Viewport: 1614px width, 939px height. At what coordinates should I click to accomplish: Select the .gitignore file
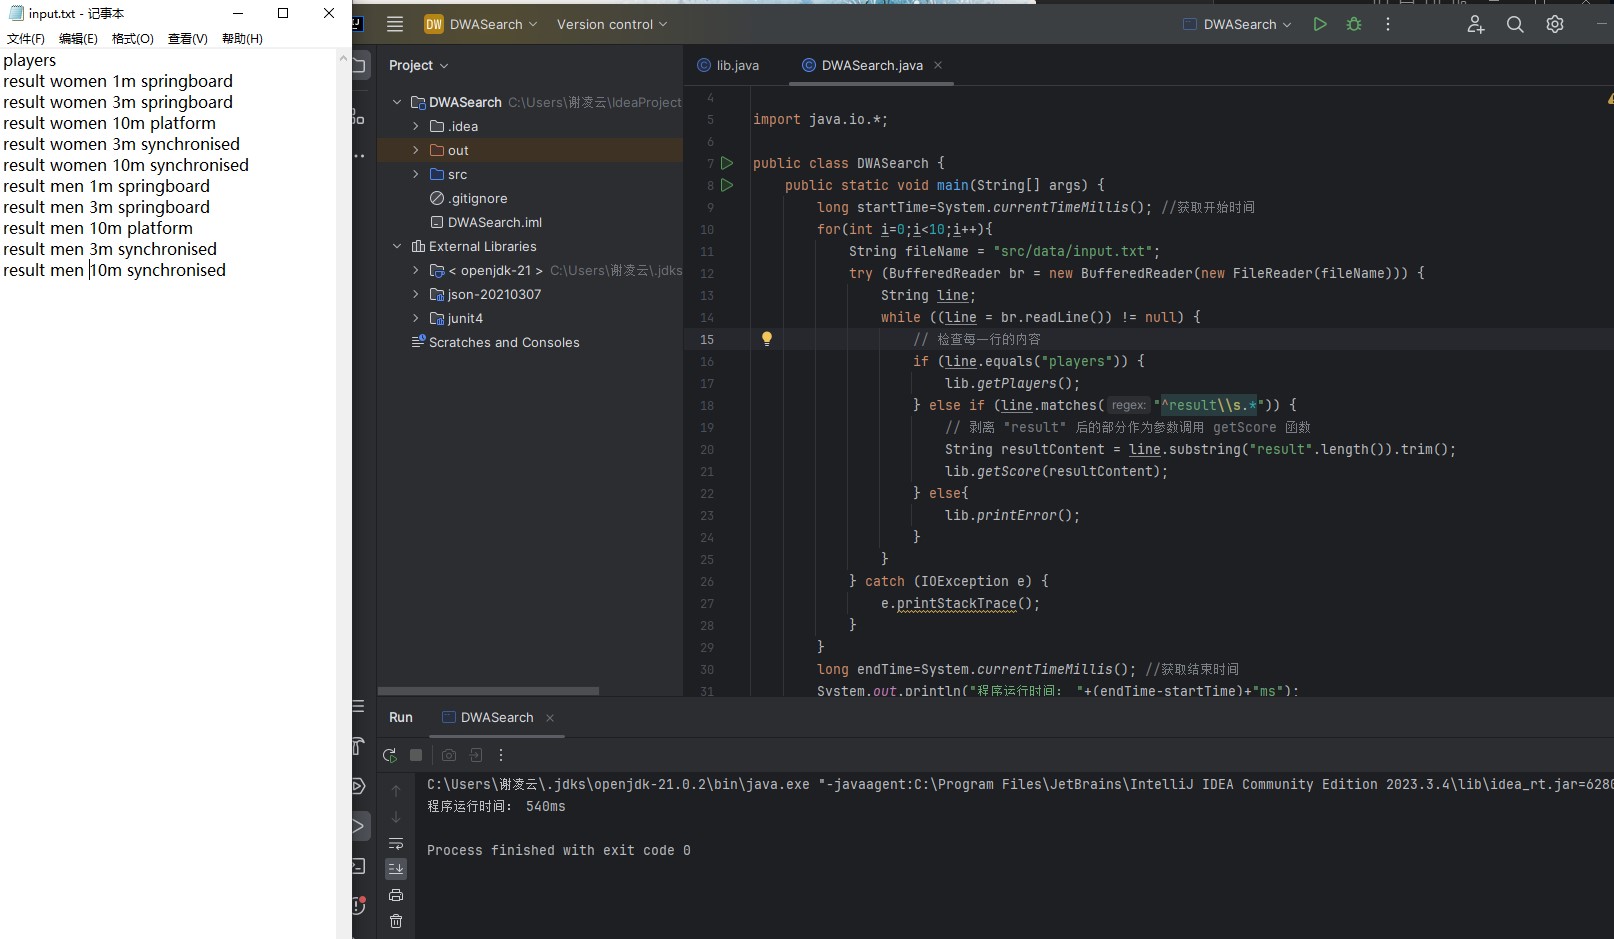click(x=468, y=198)
